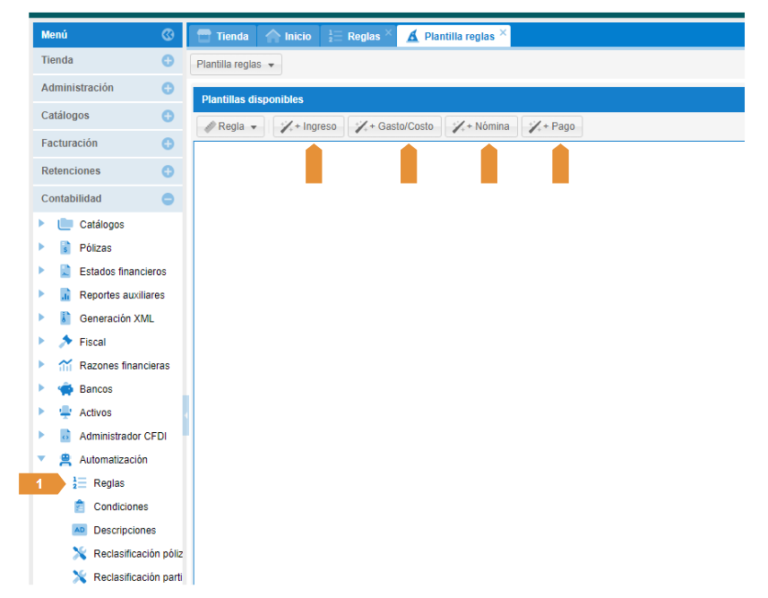This screenshot has height=598, width=768.
Task: Expand the Tienda accordion section
Action: coord(168,61)
